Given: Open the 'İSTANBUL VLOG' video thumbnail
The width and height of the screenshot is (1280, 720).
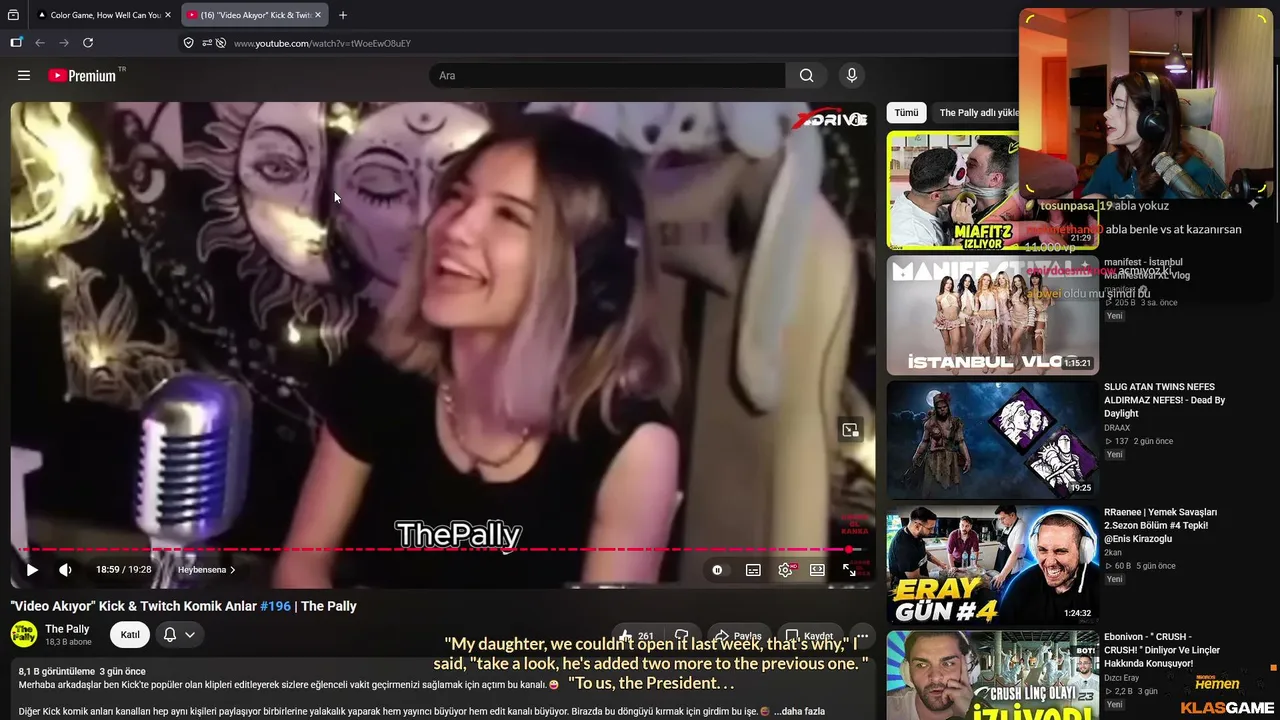Looking at the screenshot, I should click(992, 315).
